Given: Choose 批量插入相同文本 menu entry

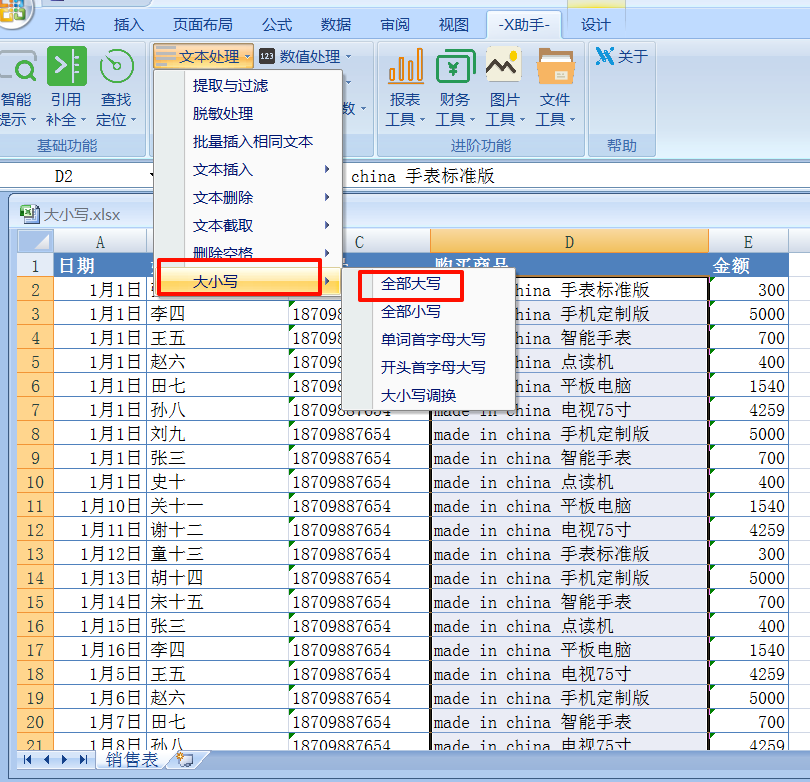Looking at the screenshot, I should click(253, 141).
